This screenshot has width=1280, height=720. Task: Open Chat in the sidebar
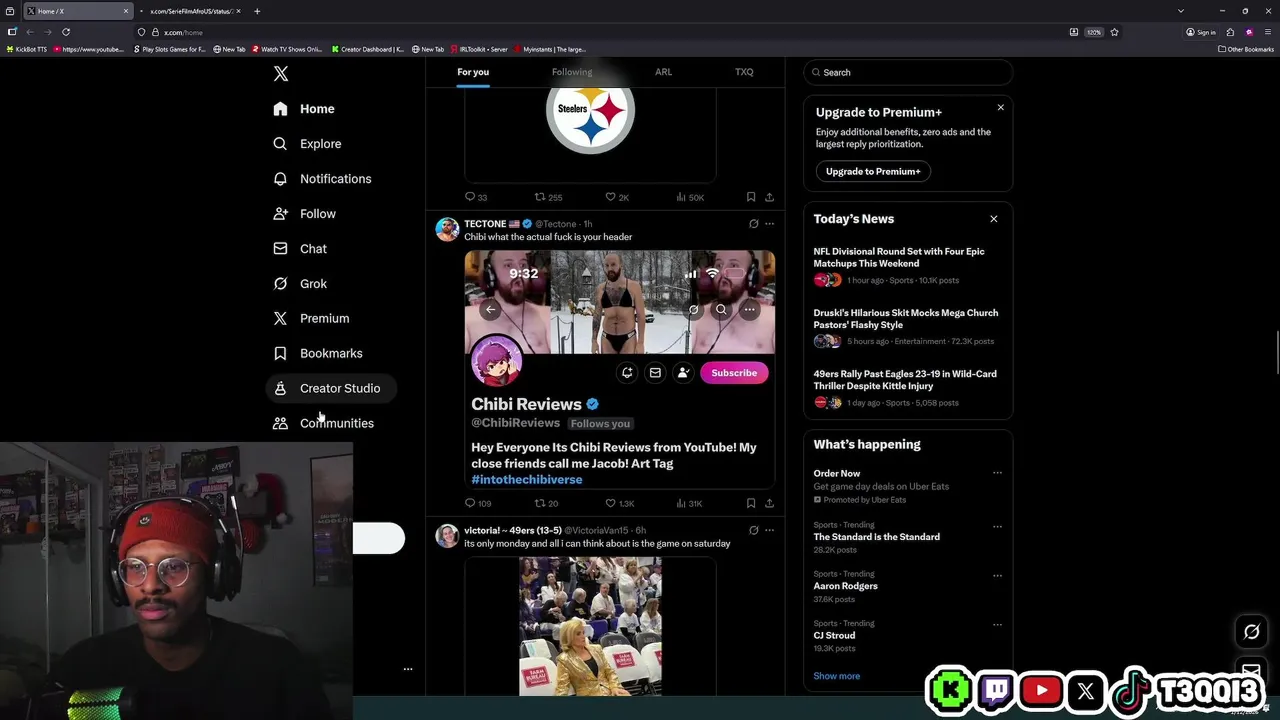(x=300, y=249)
